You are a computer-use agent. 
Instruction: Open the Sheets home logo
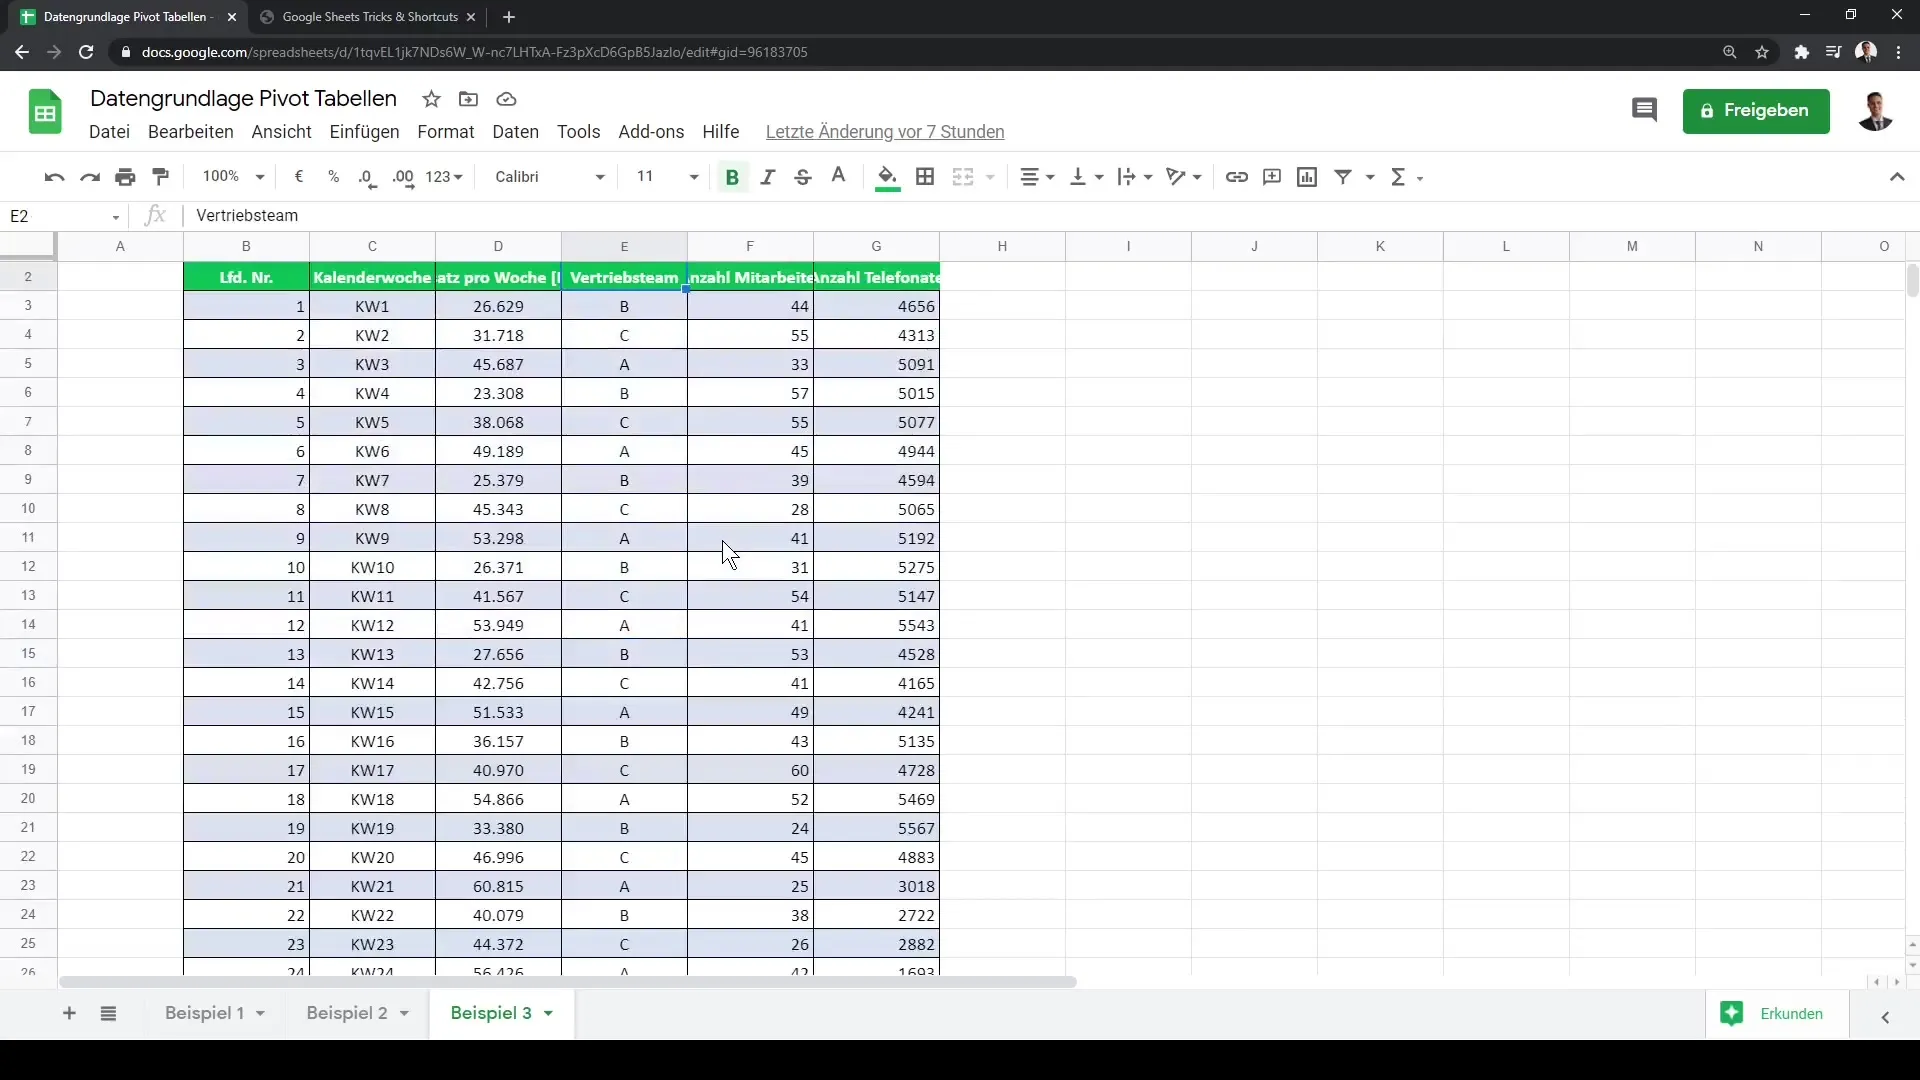click(x=45, y=112)
